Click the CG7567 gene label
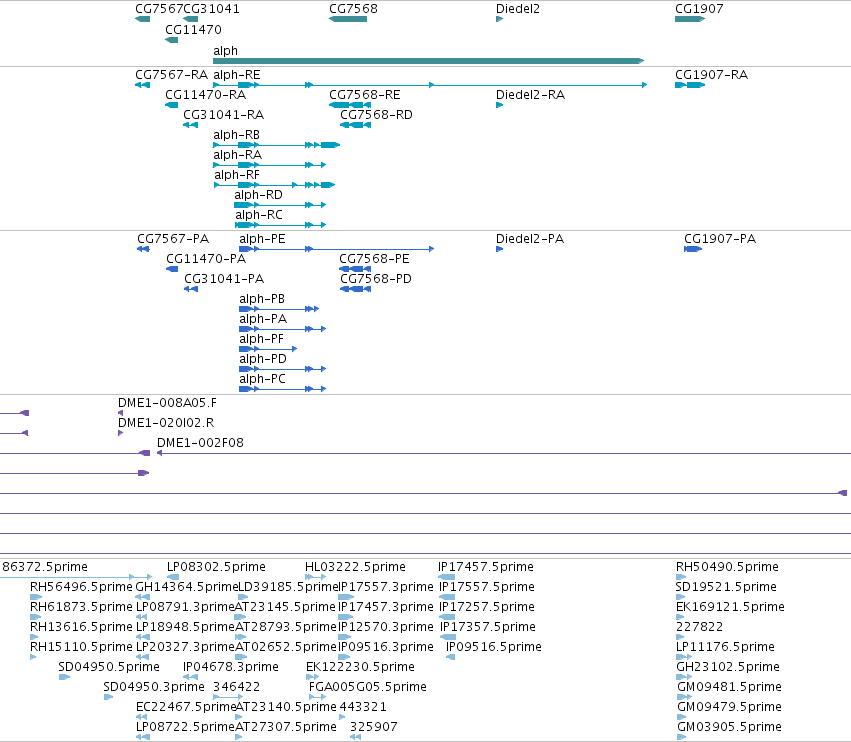 [159, 9]
